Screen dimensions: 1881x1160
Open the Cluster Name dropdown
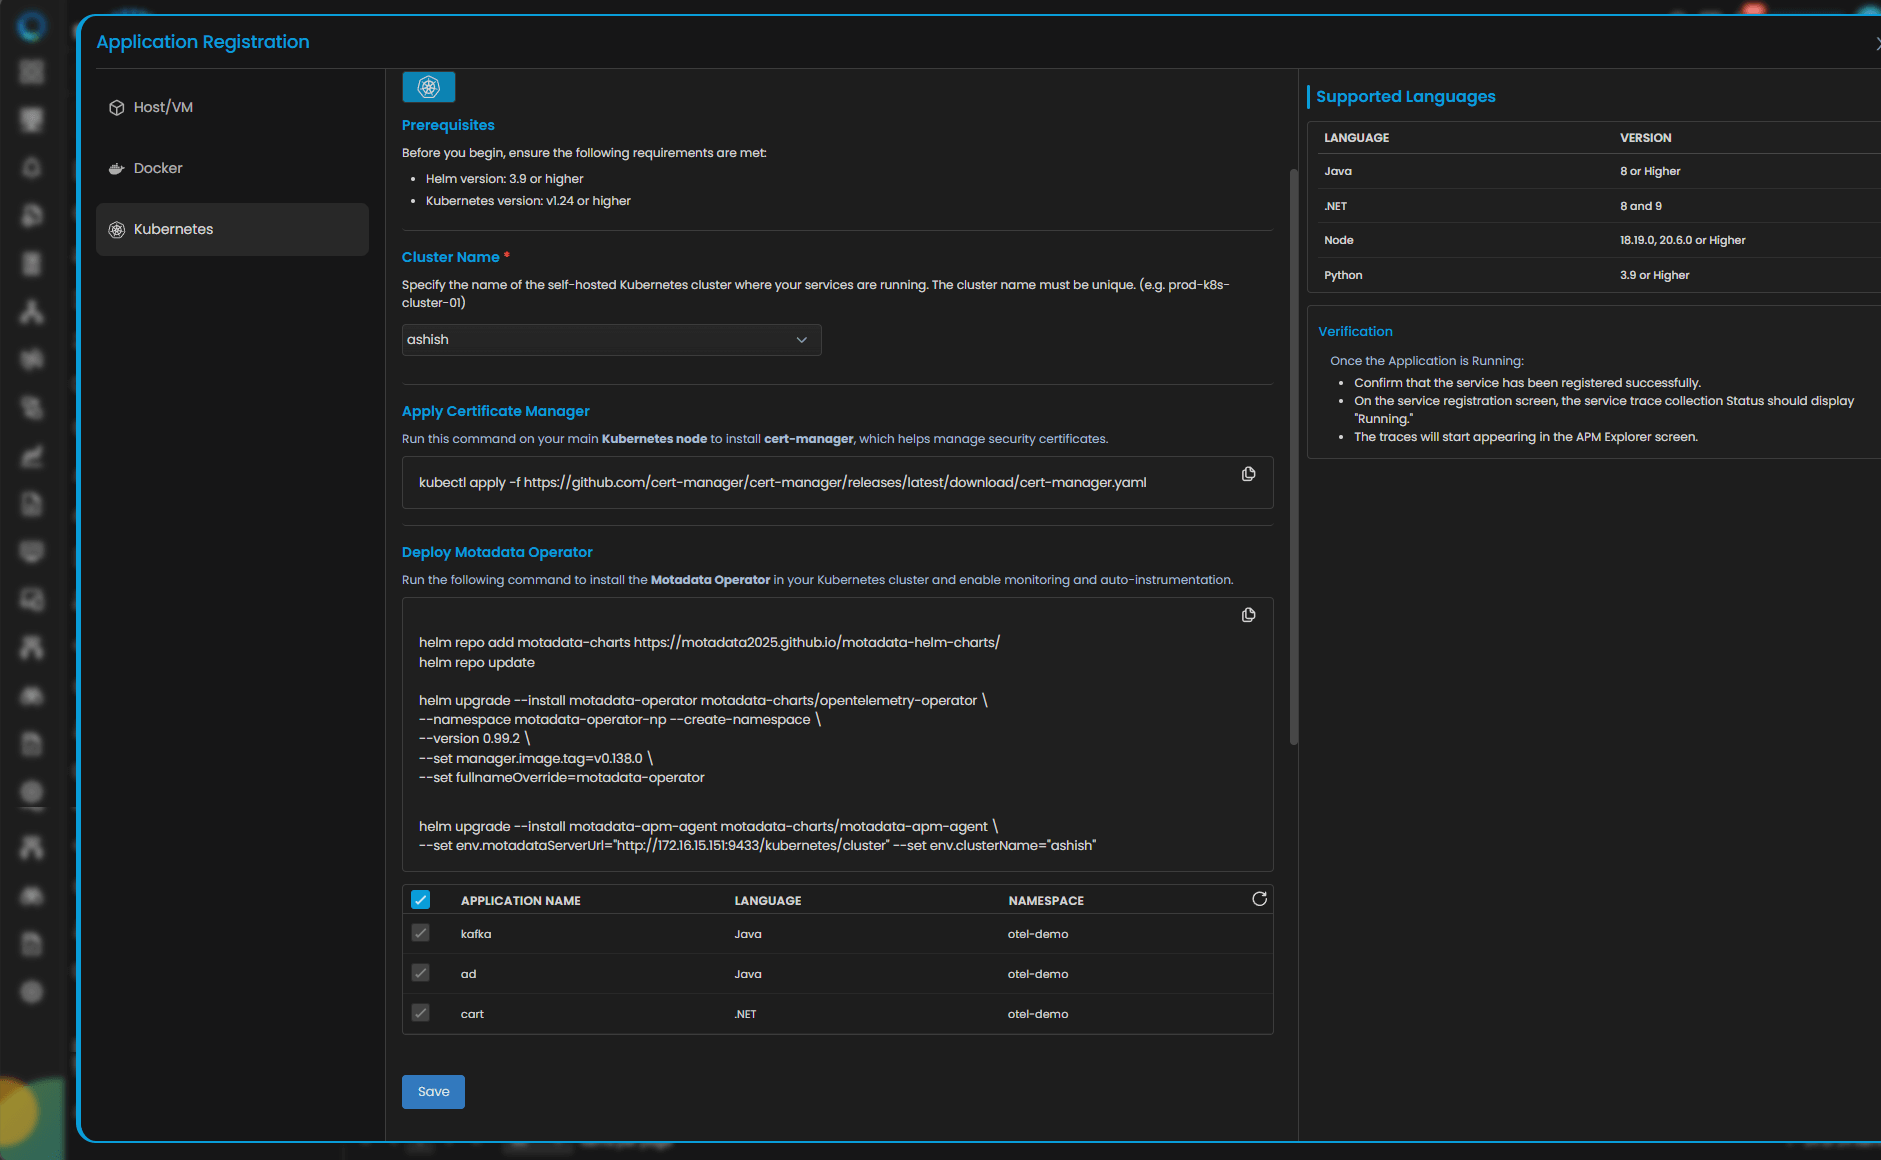point(600,340)
